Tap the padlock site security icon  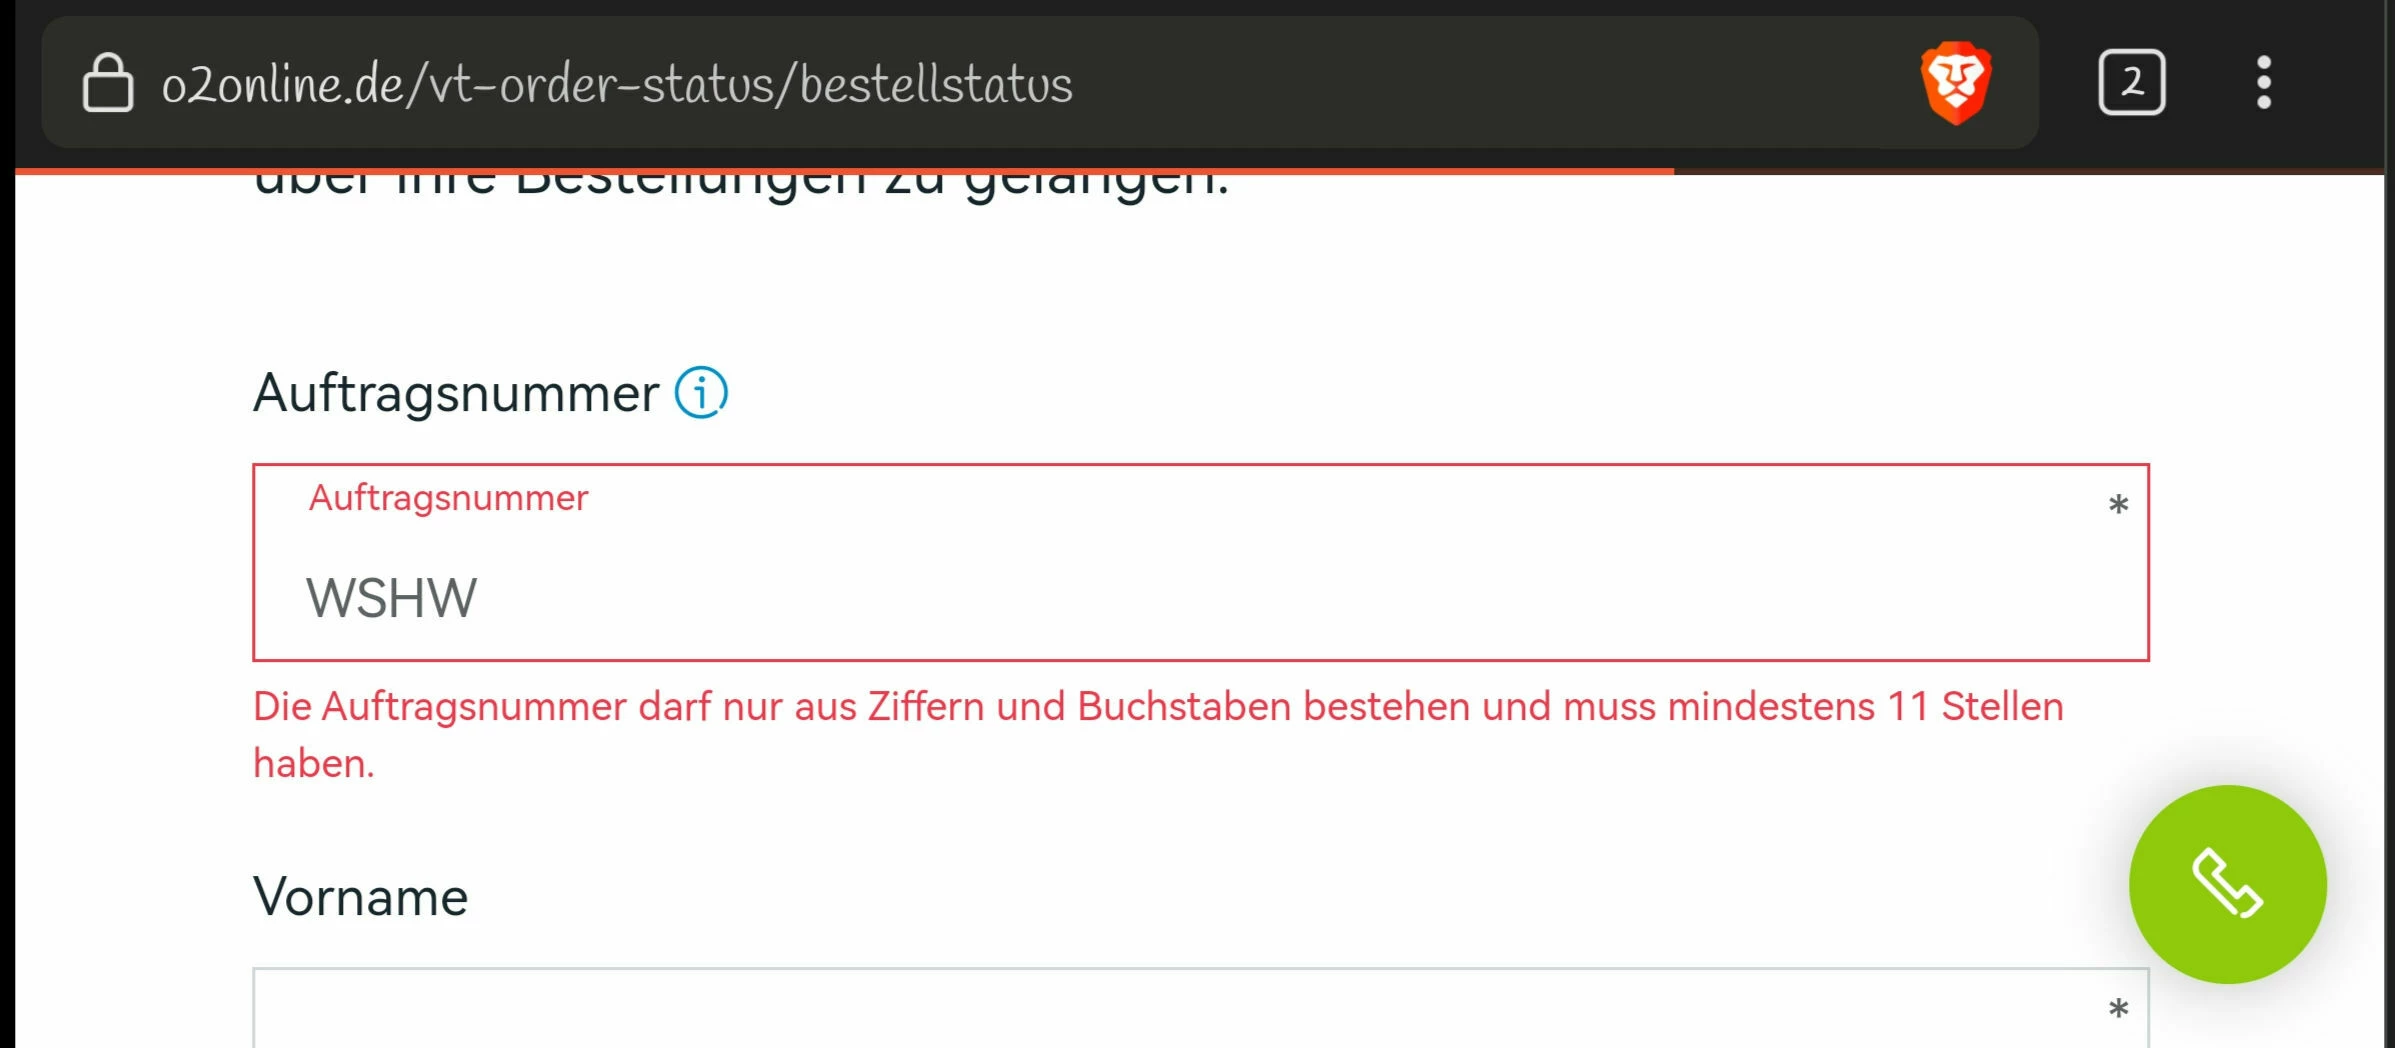tap(108, 82)
